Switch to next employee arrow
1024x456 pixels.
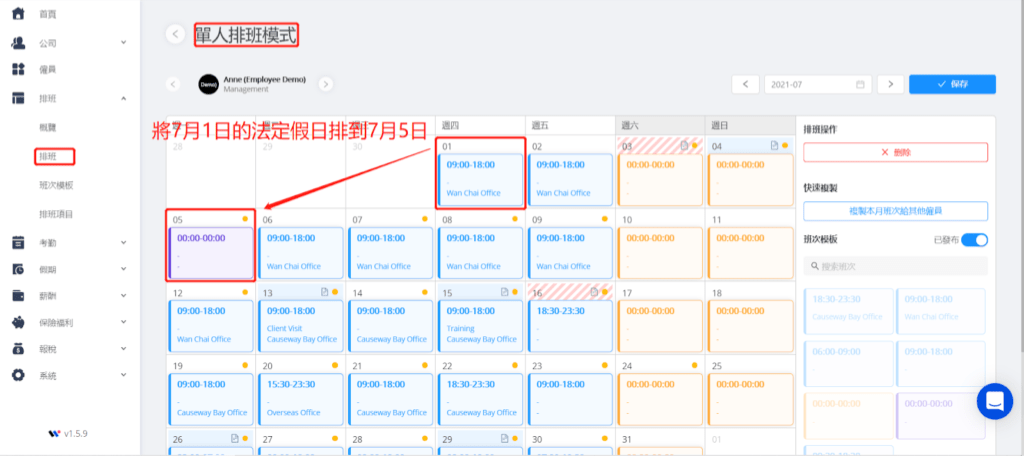click(326, 84)
